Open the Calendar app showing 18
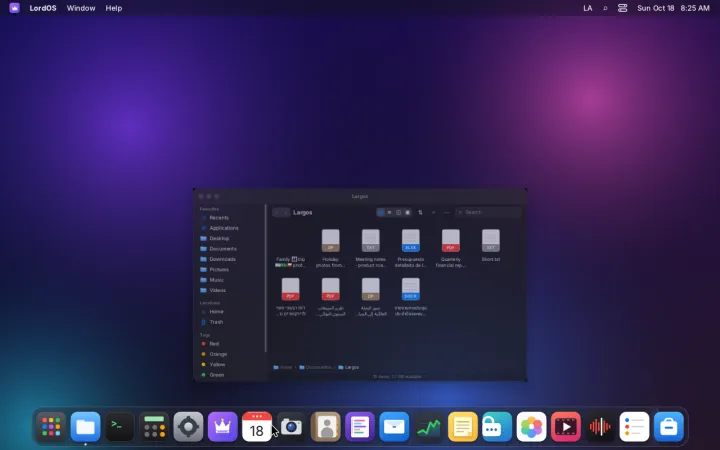720x450 pixels. [x=257, y=427]
